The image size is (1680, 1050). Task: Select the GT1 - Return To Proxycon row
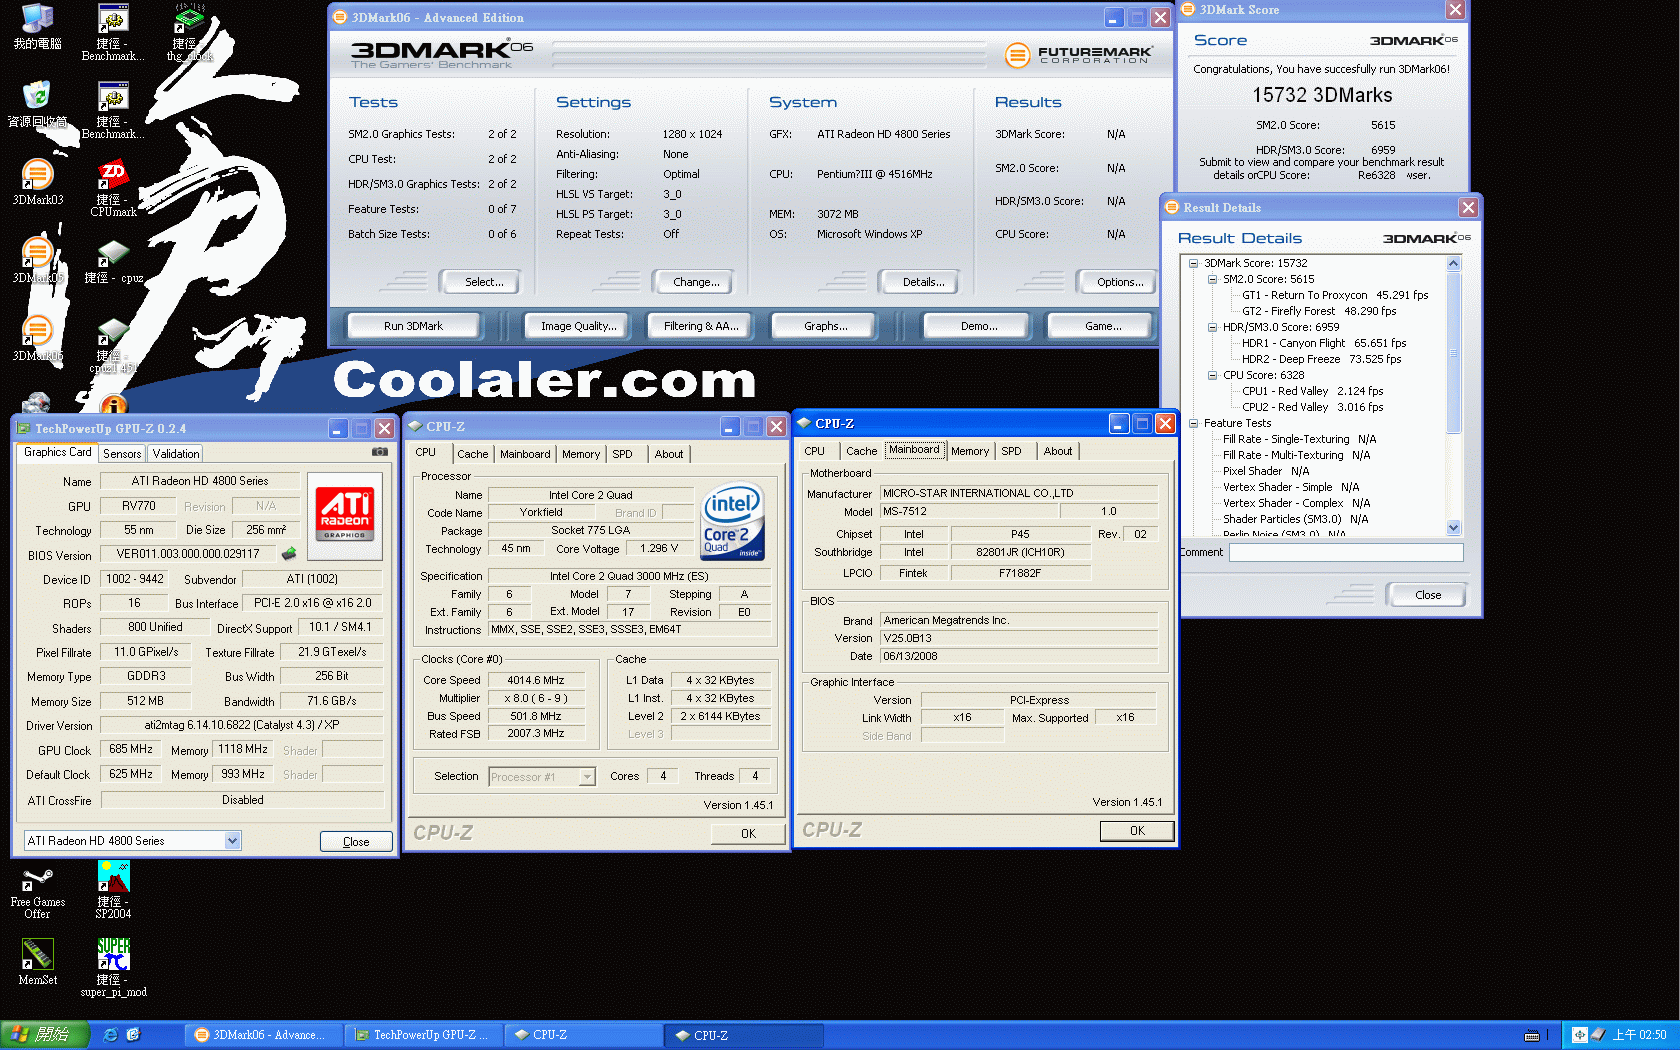pyautogui.click(x=1335, y=296)
